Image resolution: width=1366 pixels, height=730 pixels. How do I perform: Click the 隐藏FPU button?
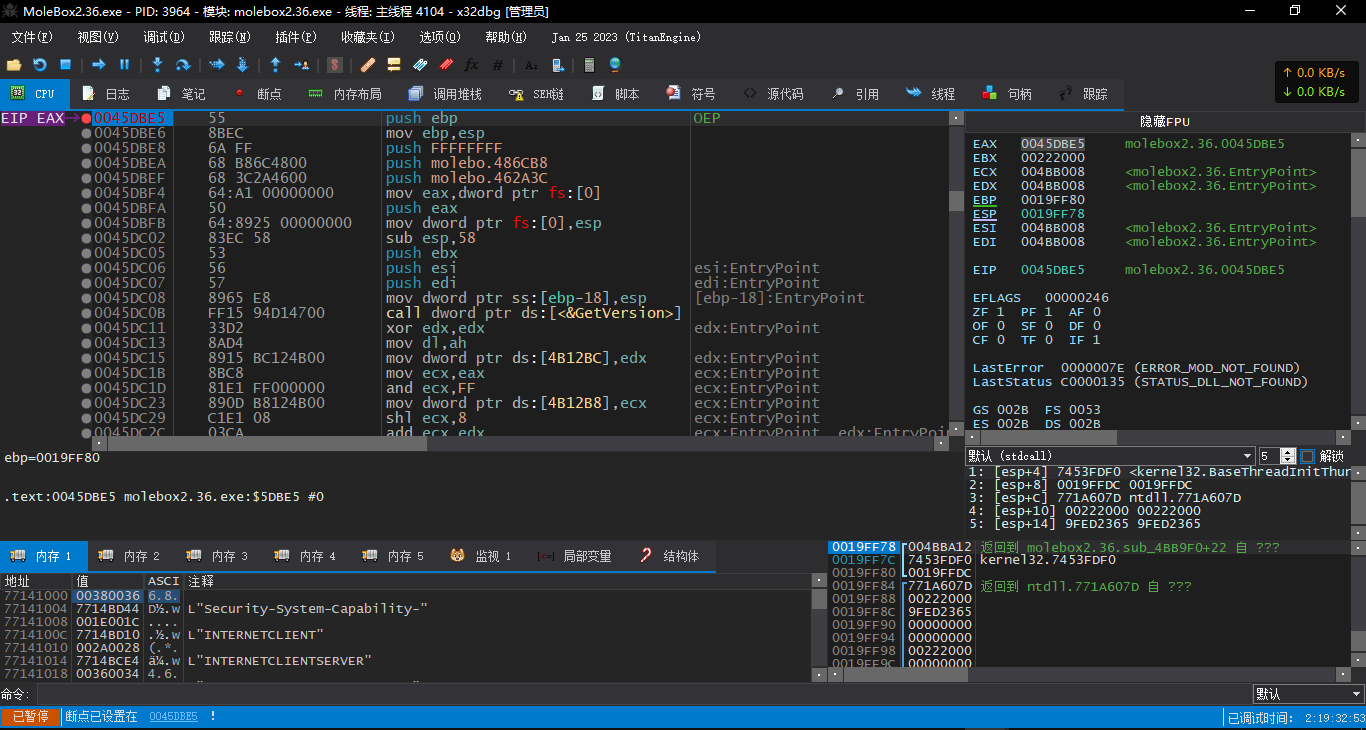pyautogui.click(x=1165, y=121)
